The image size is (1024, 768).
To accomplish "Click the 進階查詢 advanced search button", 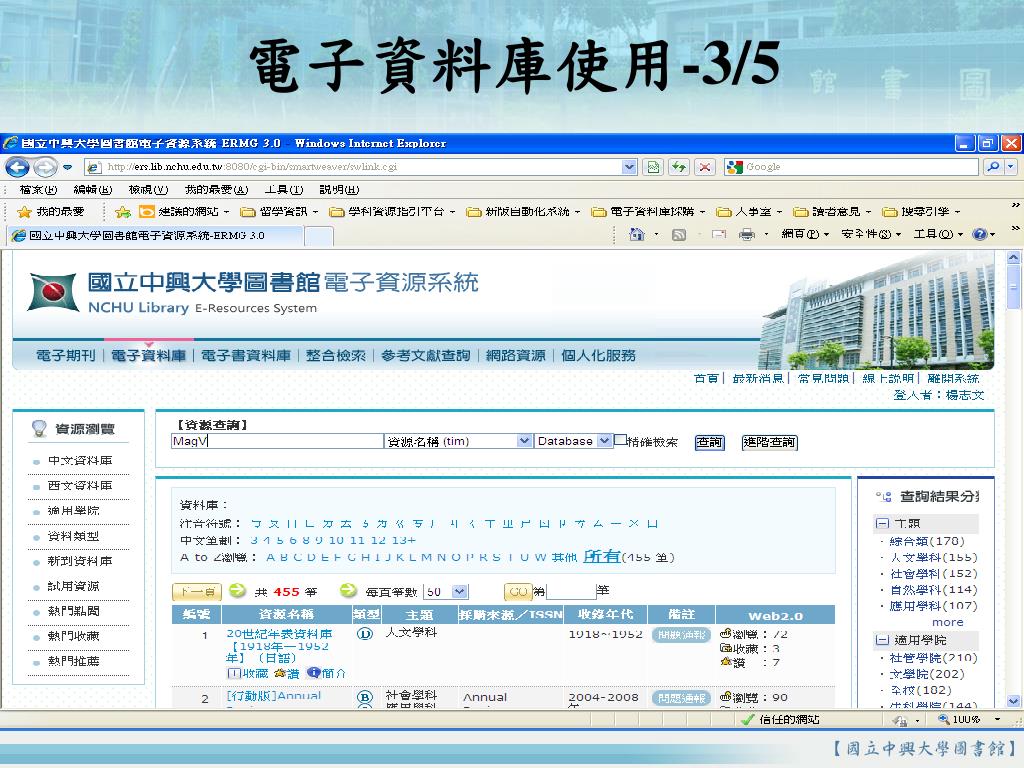I will click(770, 442).
